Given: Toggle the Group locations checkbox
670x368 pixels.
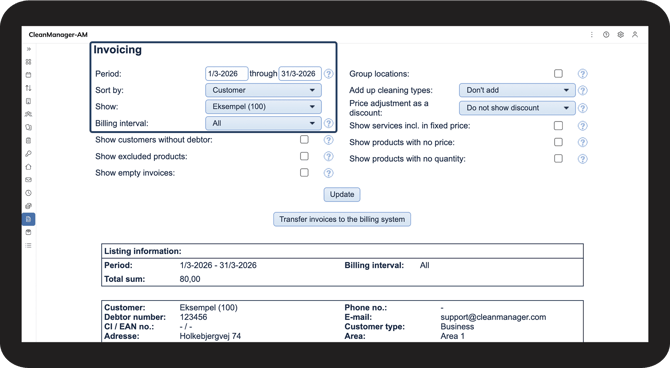Looking at the screenshot, I should [558, 73].
